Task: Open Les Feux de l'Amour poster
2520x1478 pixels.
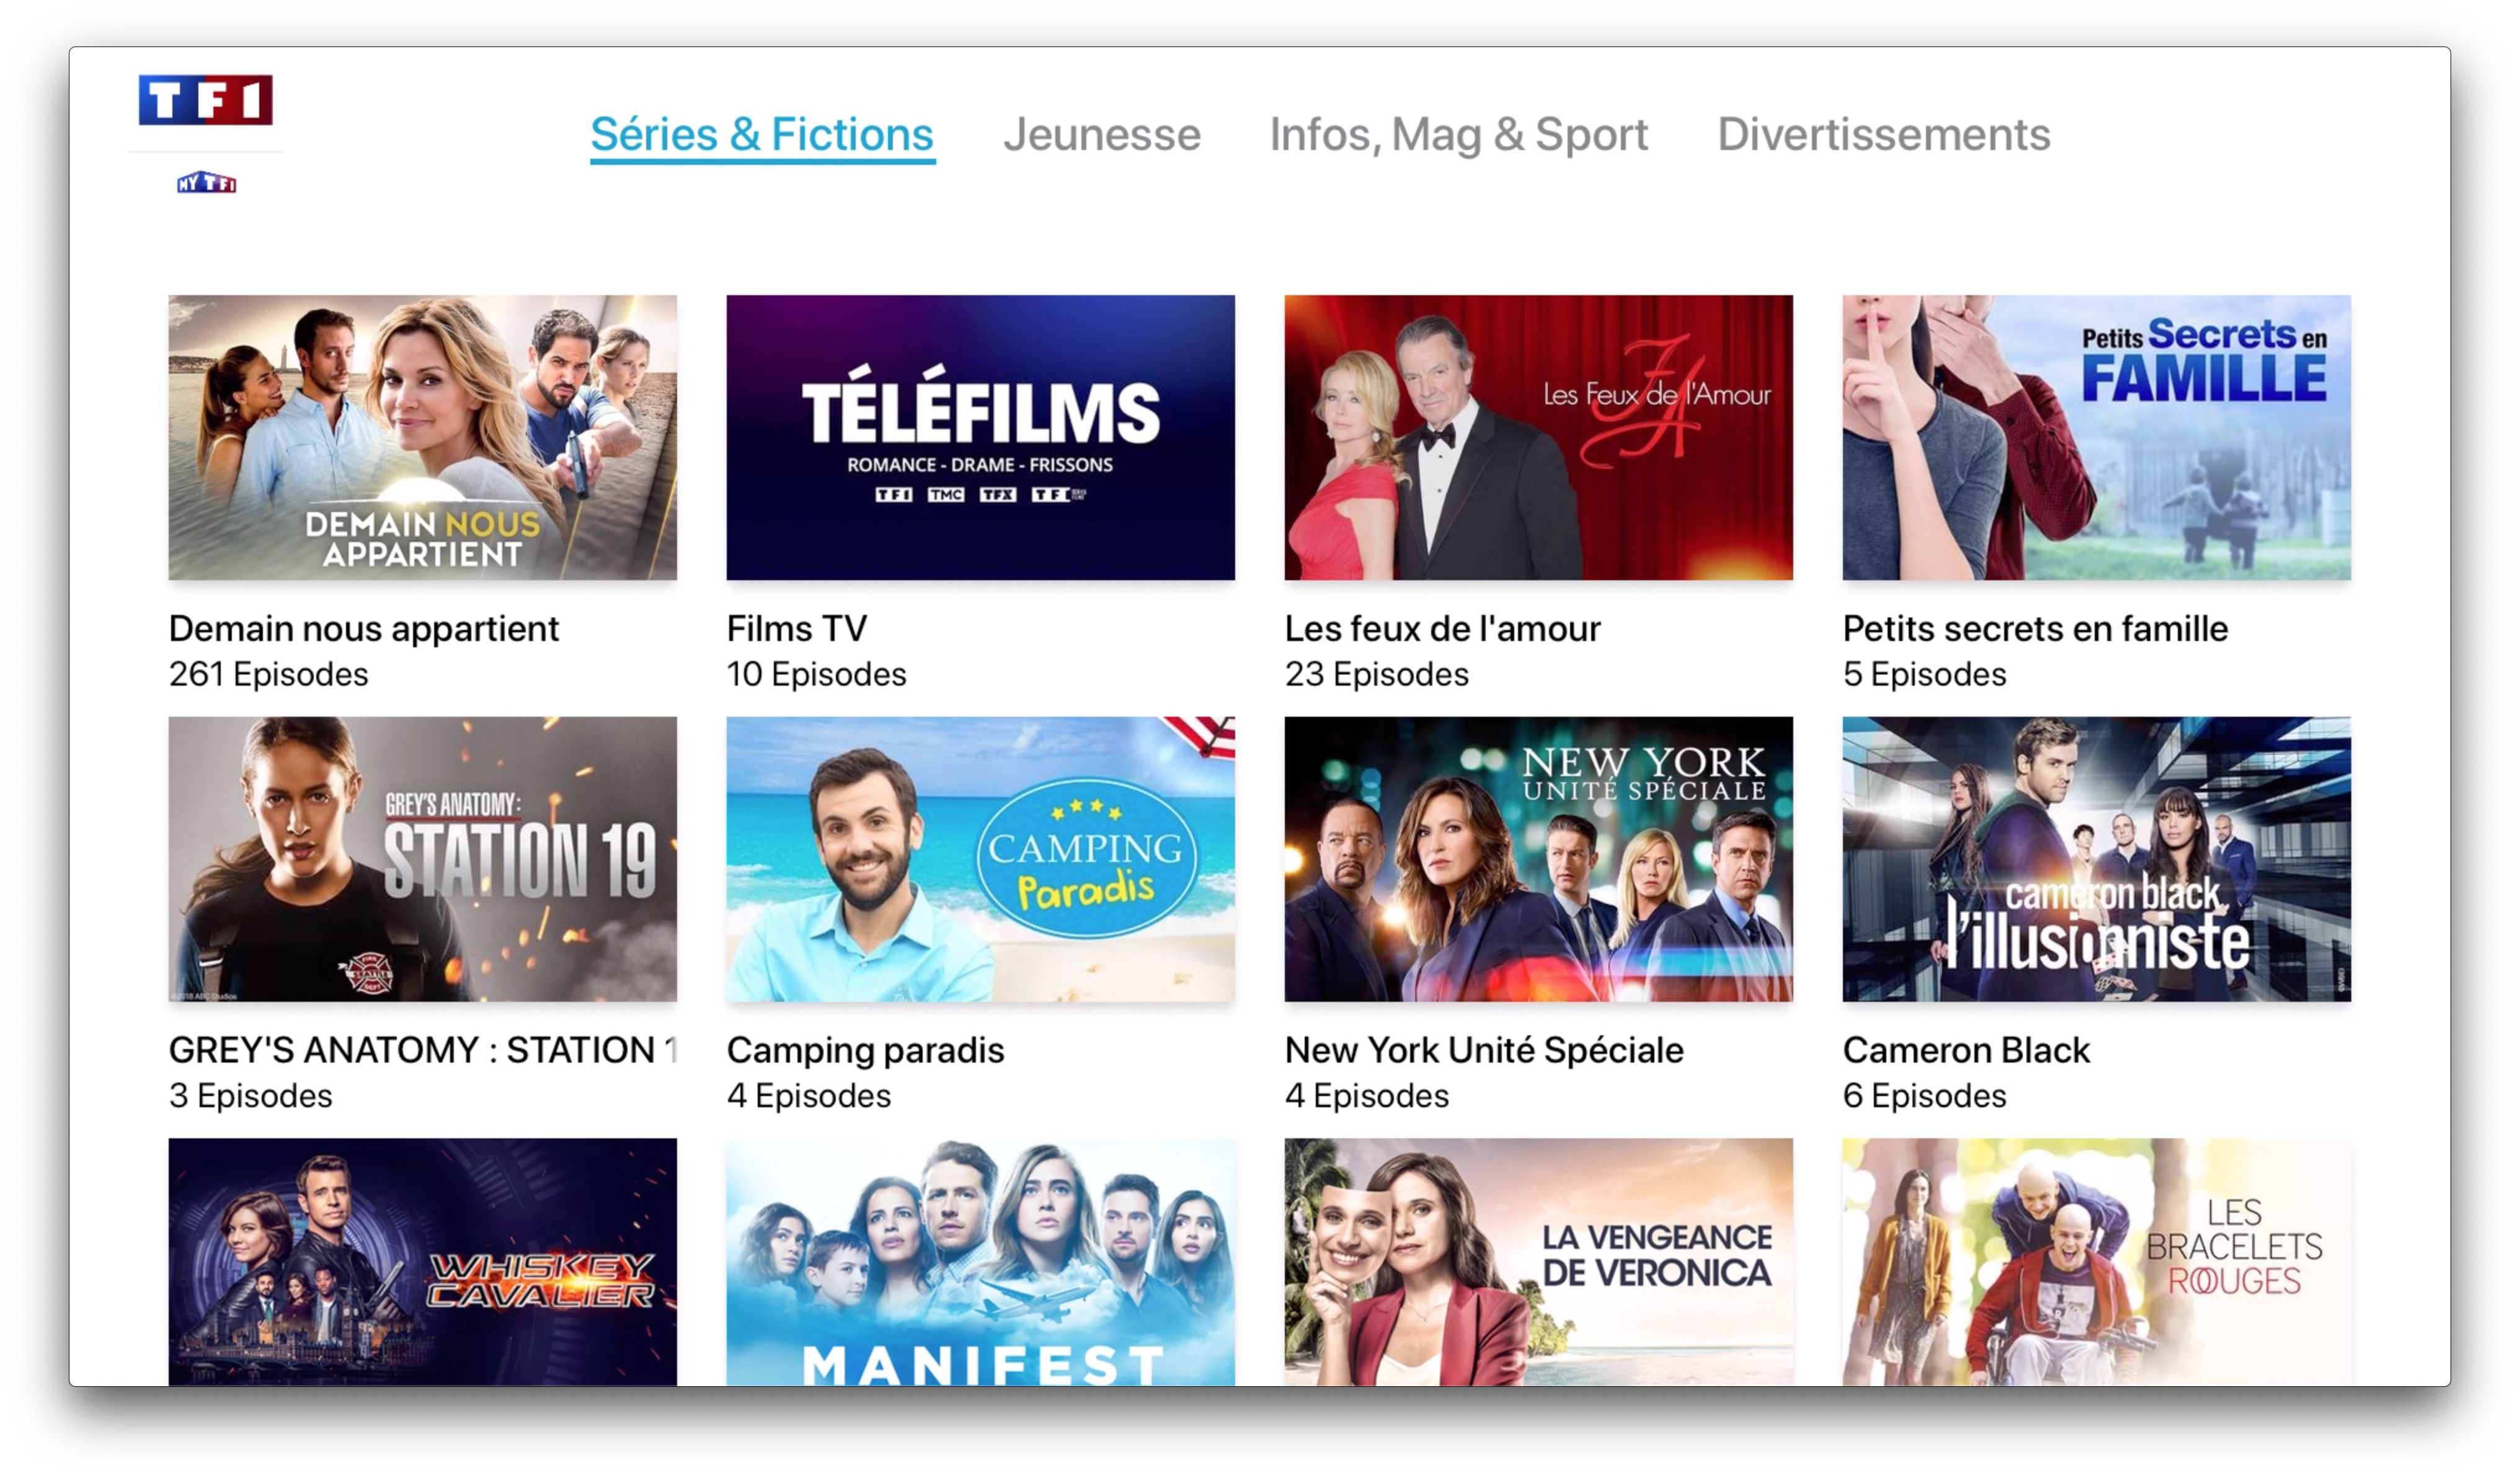Action: (1538, 437)
